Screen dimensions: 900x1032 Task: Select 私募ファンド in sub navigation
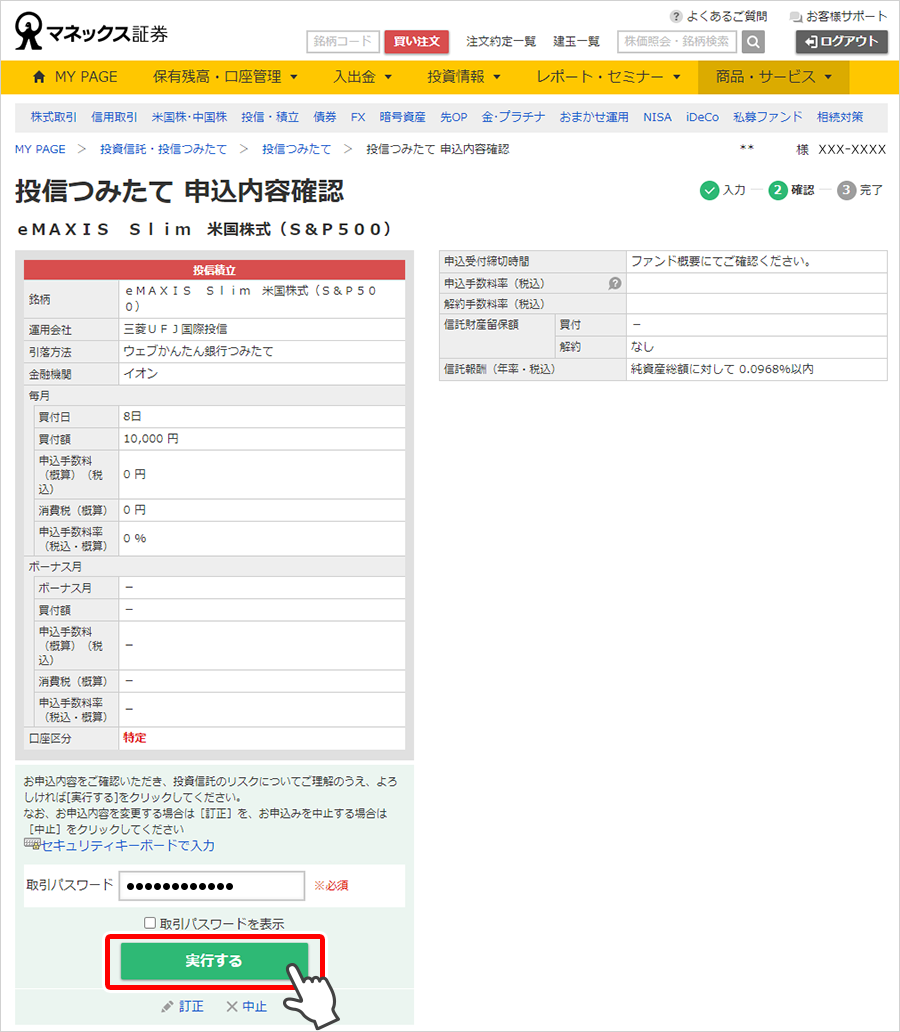[x=768, y=117]
